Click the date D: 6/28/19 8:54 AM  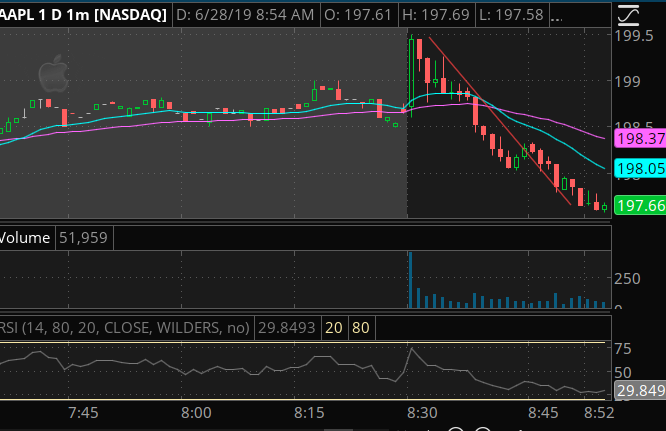point(245,15)
